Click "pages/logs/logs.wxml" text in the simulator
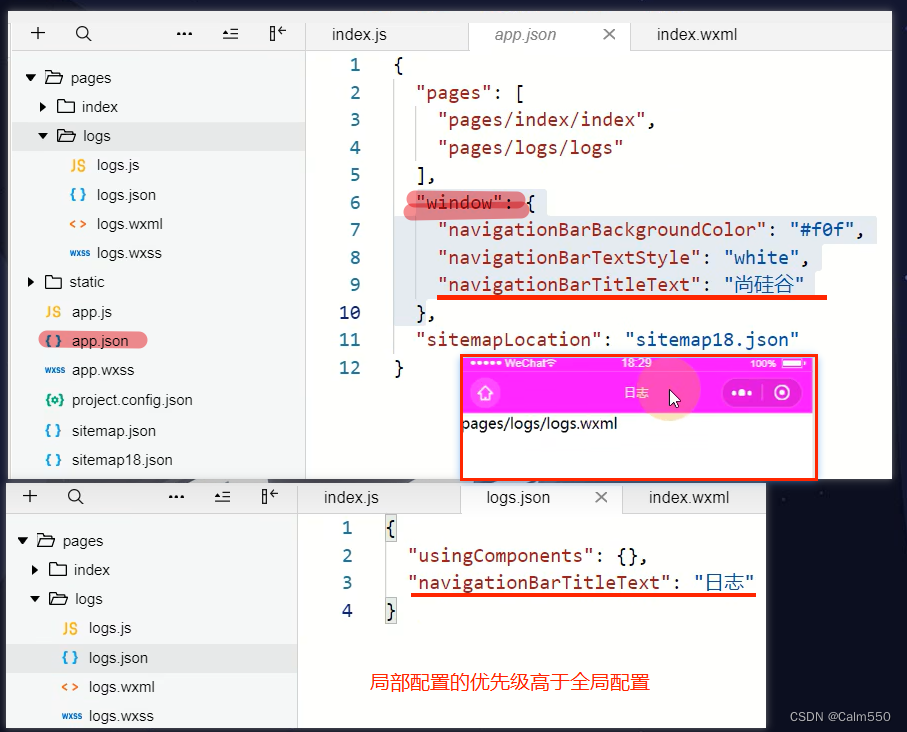This screenshot has height=732, width=907. pos(540,424)
